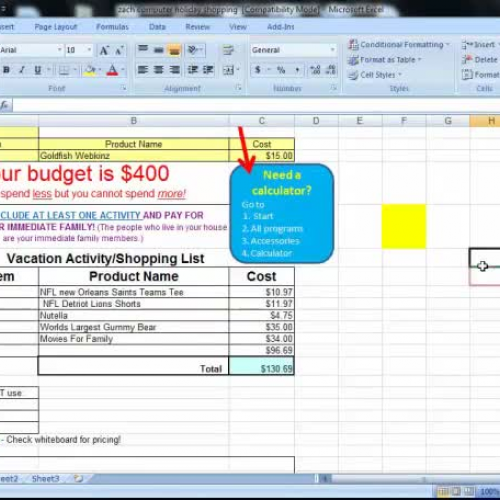Open the Borders arrow dropdown
Screen dimensions: 500x500
tap(75, 70)
